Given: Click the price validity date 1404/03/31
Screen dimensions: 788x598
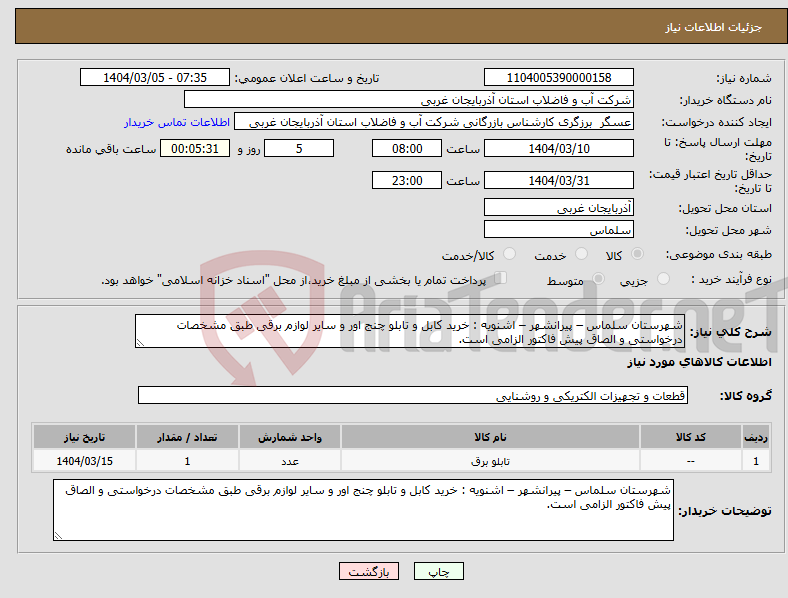Looking at the screenshot, I should 558,180.
